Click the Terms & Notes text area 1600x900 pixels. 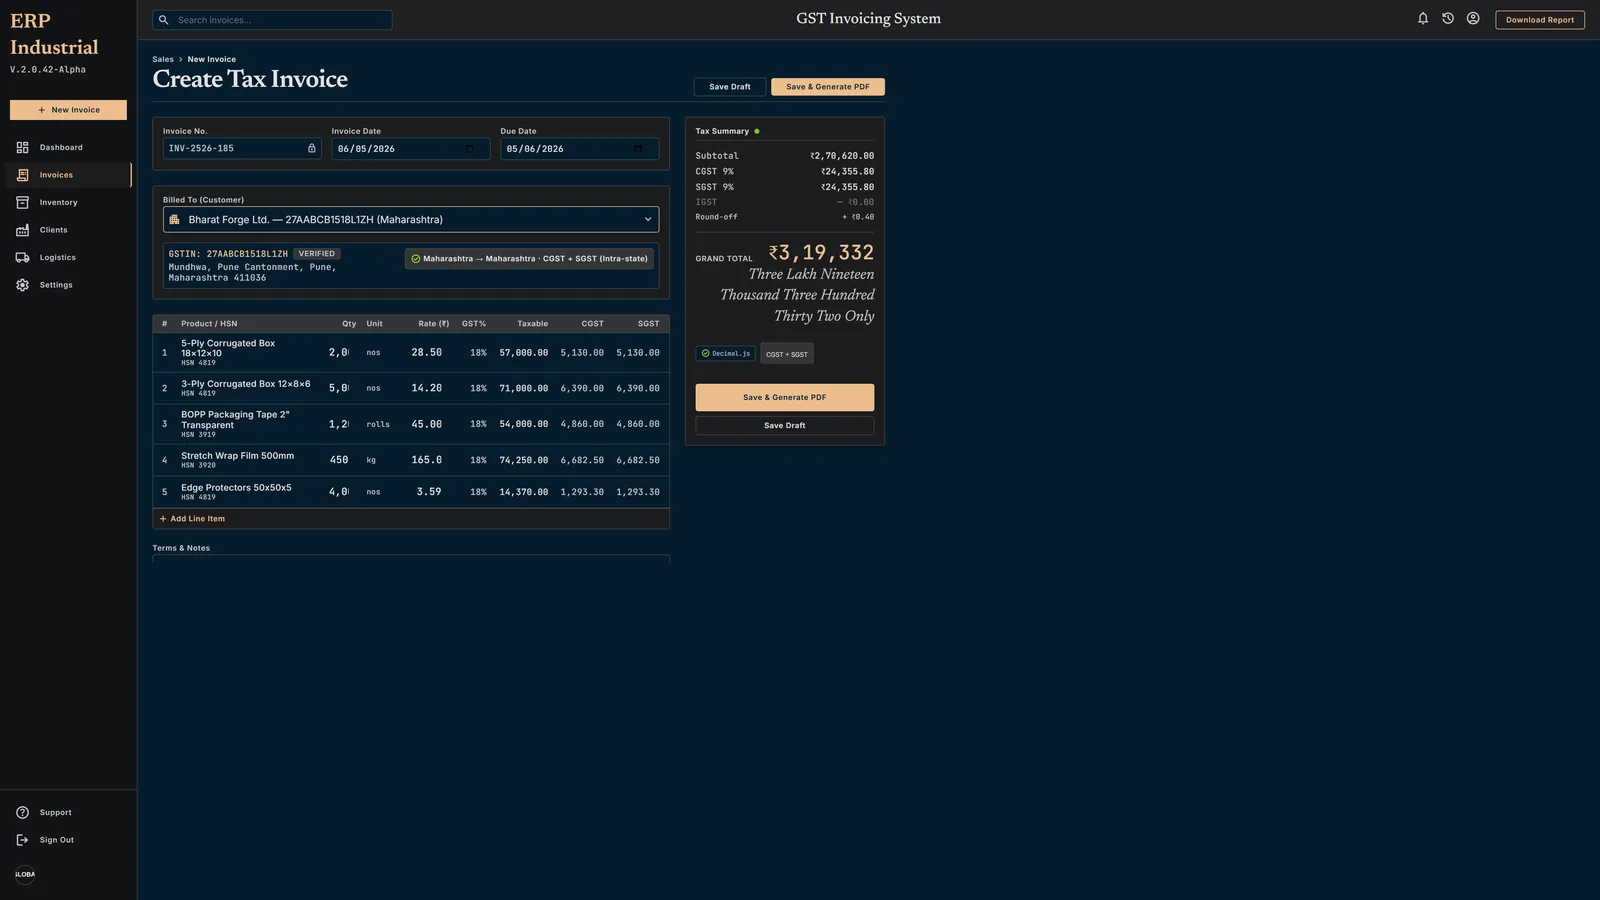coord(411,560)
